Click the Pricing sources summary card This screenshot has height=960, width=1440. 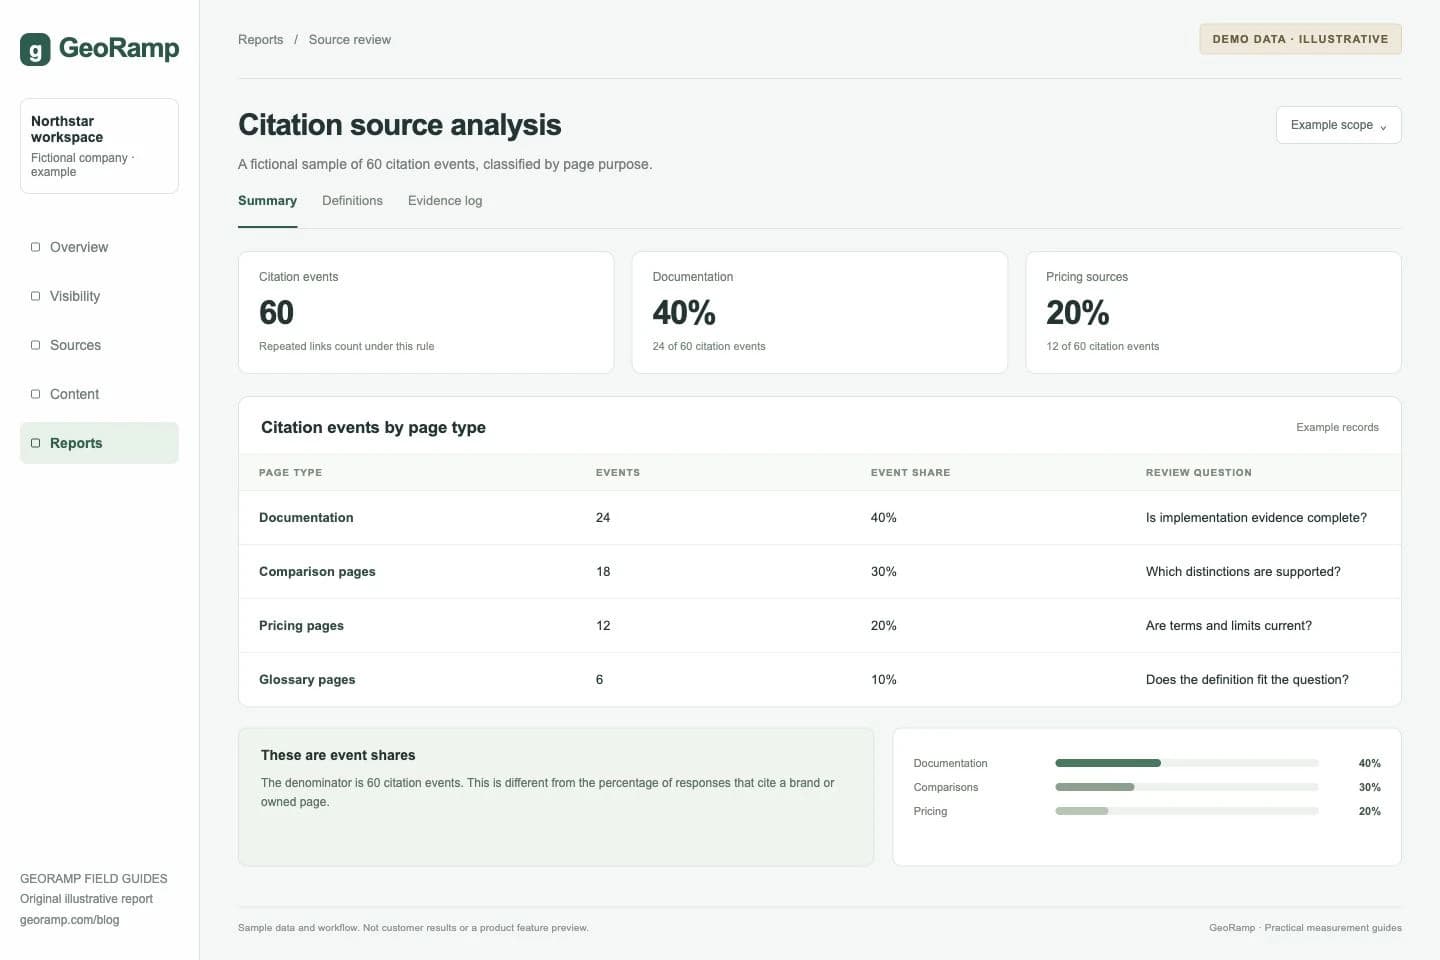1213,313
